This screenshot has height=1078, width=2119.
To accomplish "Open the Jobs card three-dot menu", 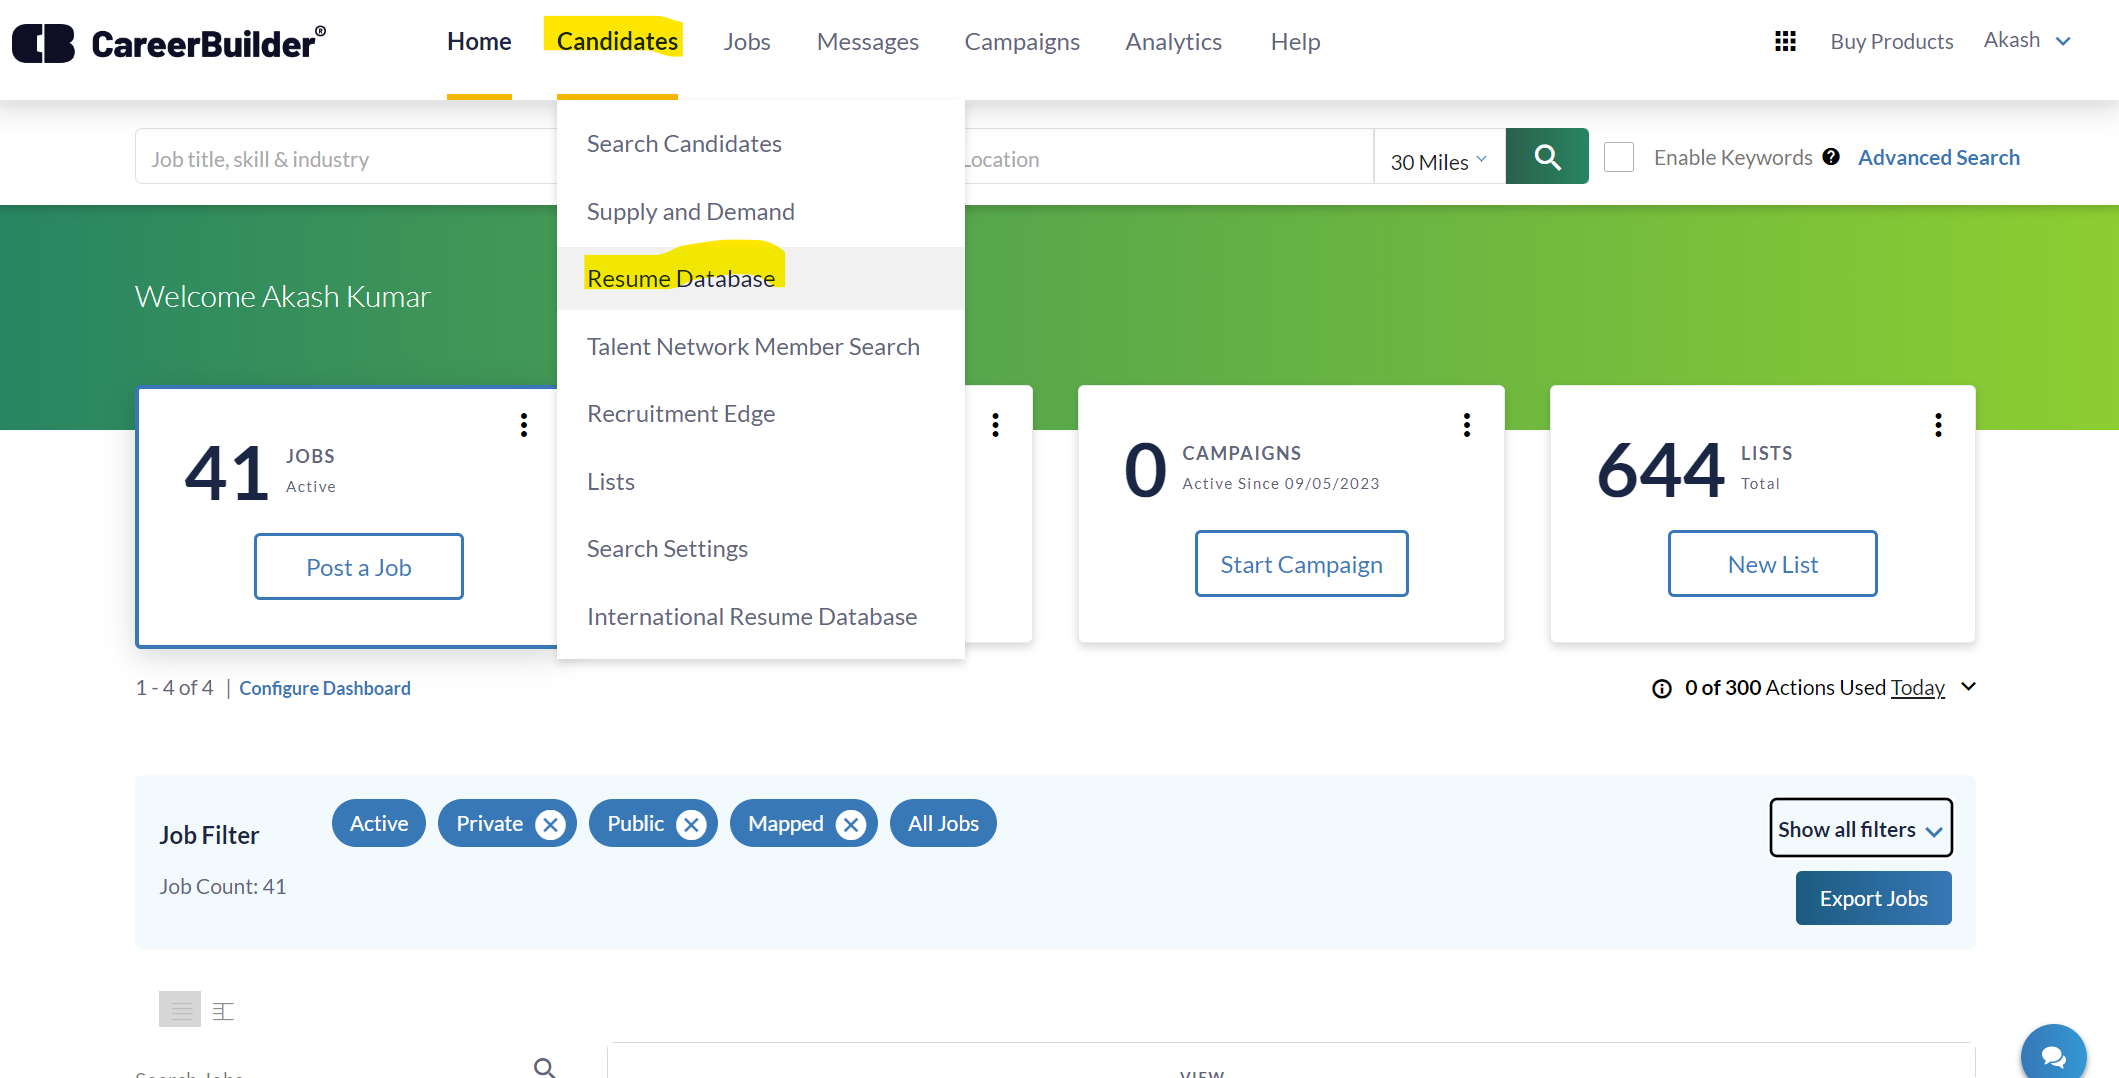I will [x=523, y=425].
